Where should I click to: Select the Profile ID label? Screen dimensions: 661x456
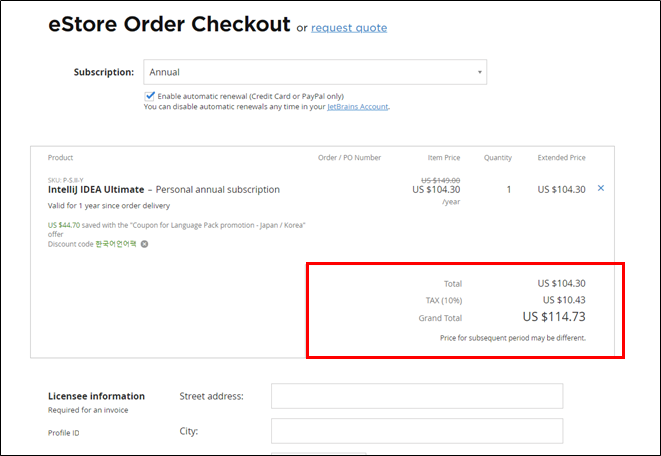[x=63, y=433]
